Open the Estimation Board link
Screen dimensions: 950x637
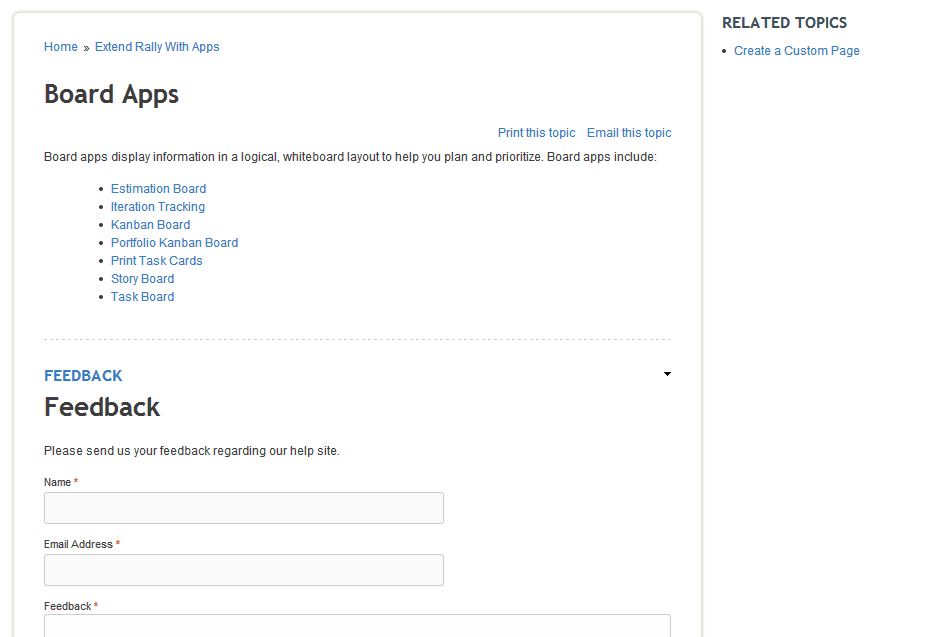(x=158, y=188)
